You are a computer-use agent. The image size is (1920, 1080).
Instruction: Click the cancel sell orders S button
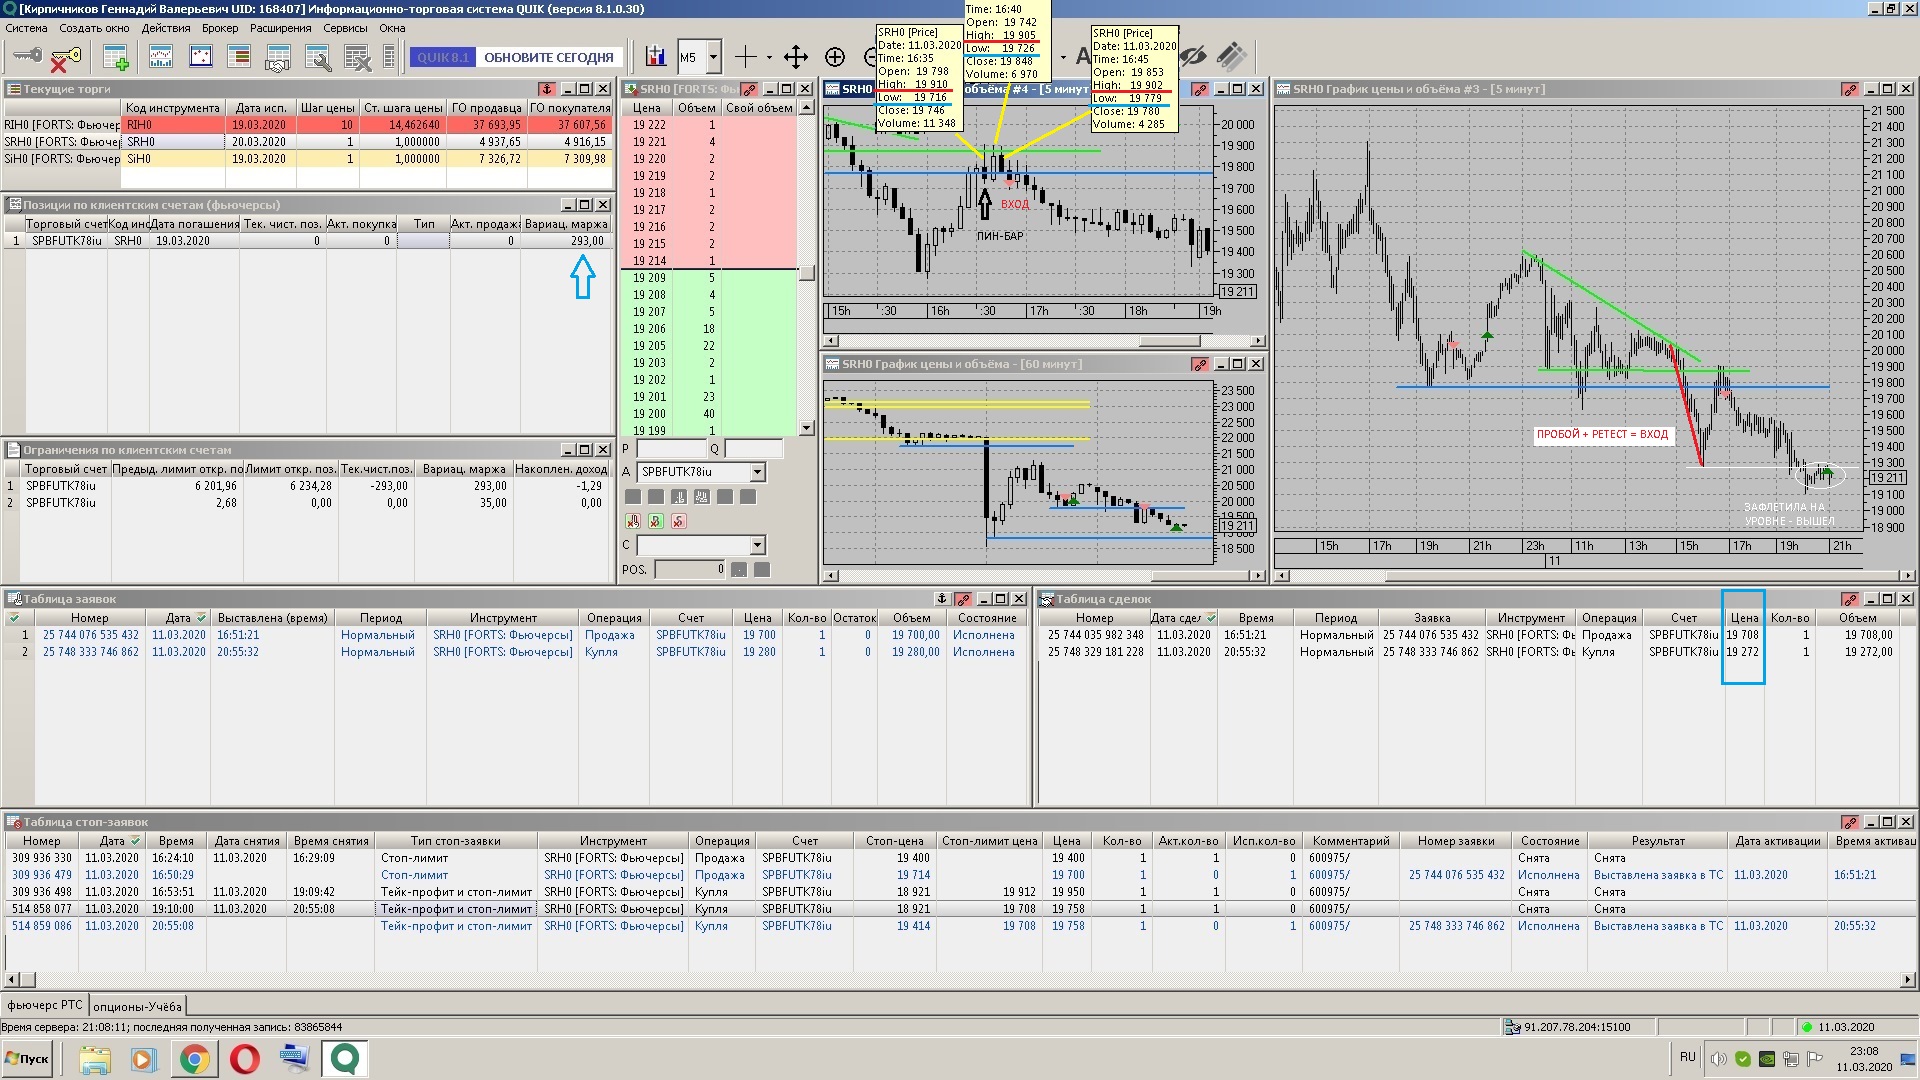pos(679,521)
